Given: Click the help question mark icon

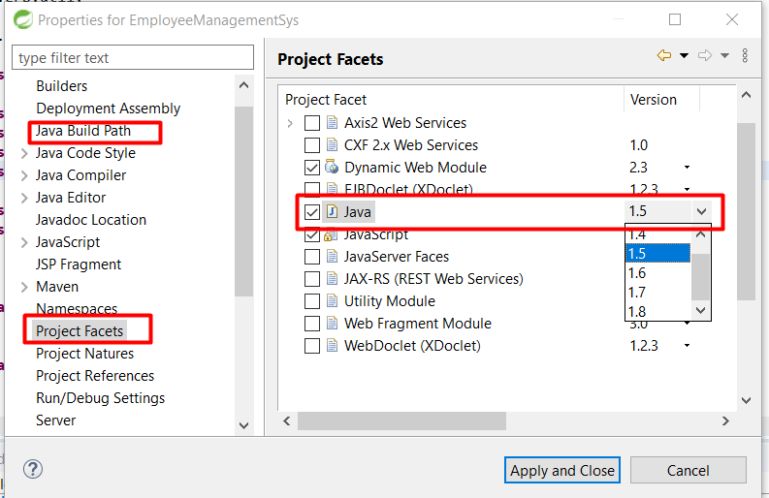Looking at the screenshot, I should (33, 469).
